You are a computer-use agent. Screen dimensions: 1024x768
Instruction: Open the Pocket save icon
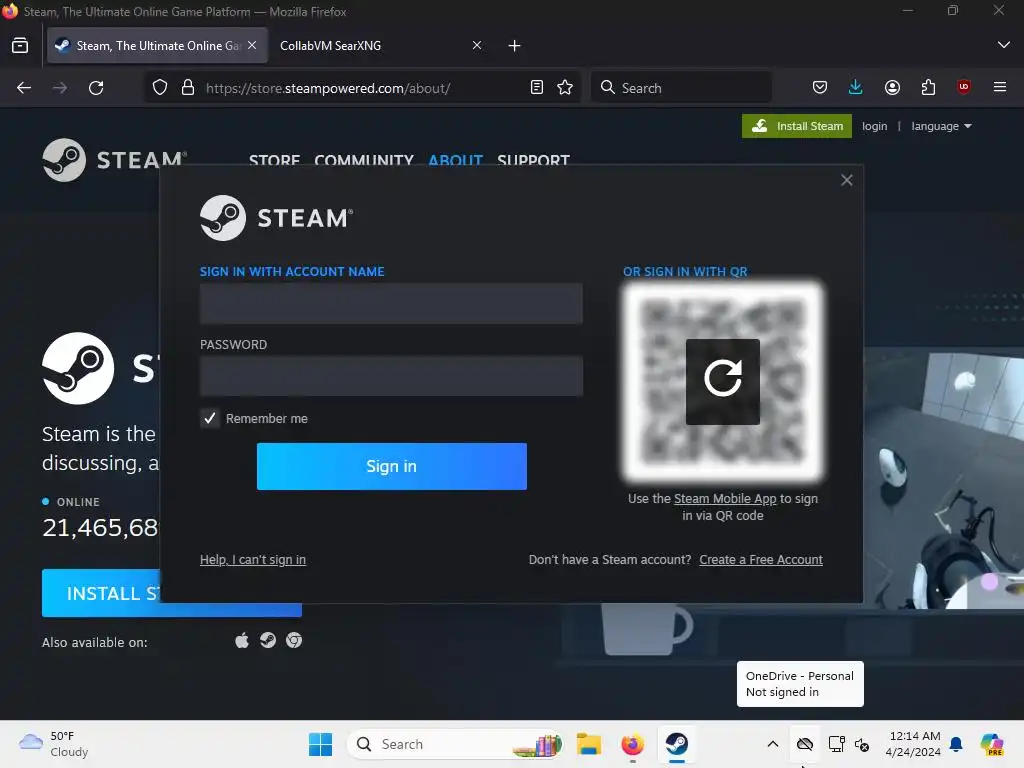point(820,88)
